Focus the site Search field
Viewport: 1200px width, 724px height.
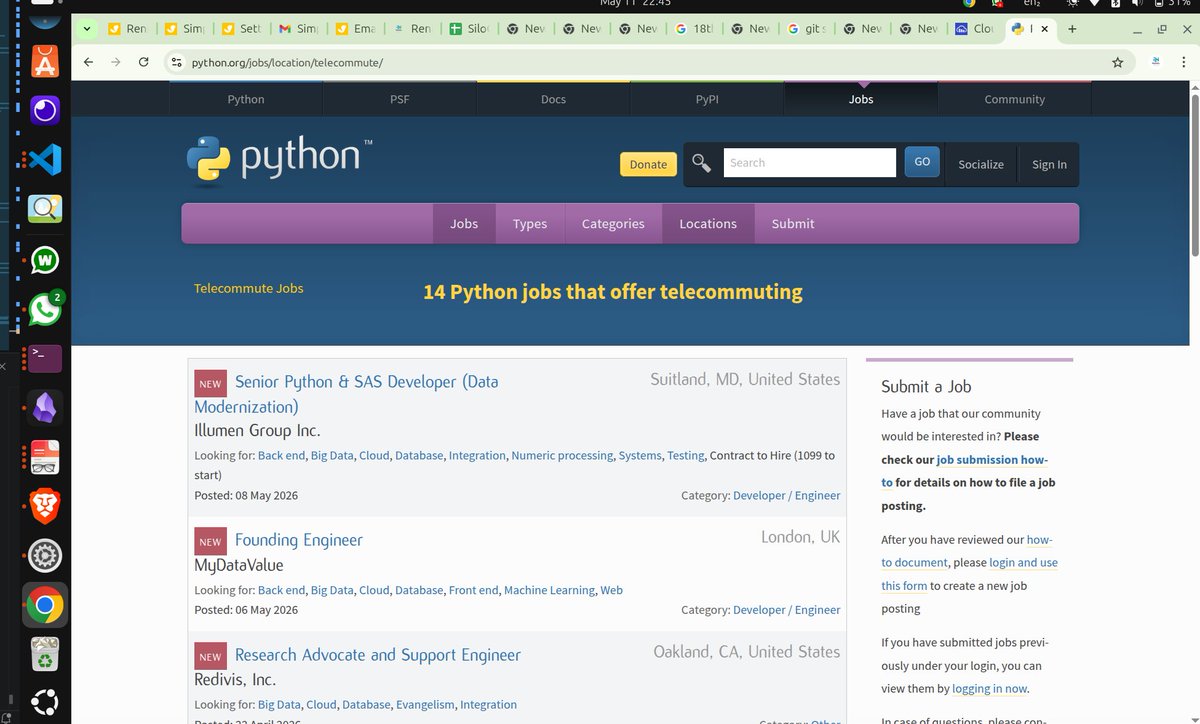pos(809,163)
